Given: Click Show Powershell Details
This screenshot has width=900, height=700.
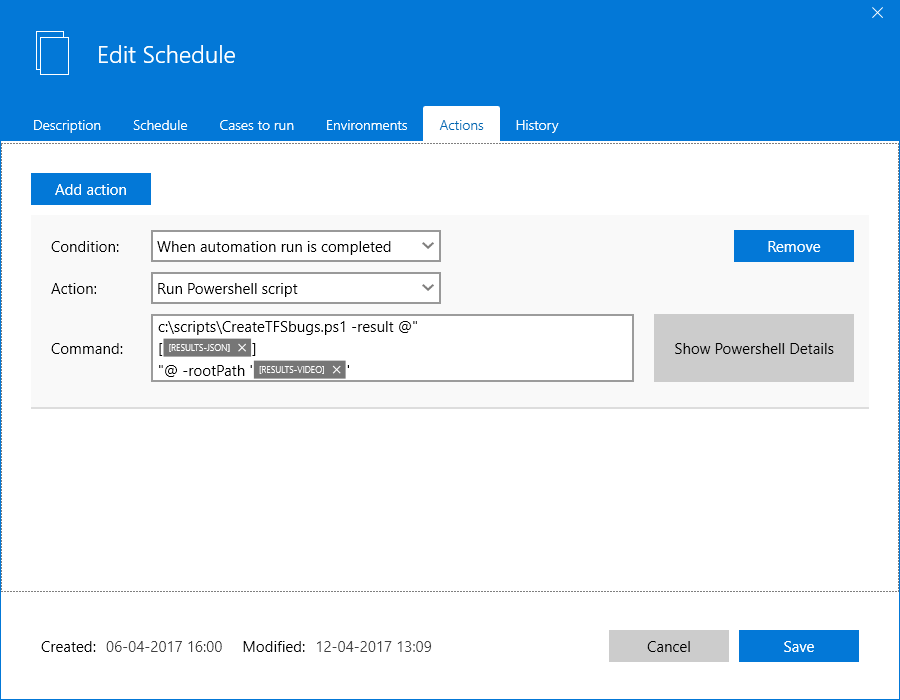Looking at the screenshot, I should (754, 348).
